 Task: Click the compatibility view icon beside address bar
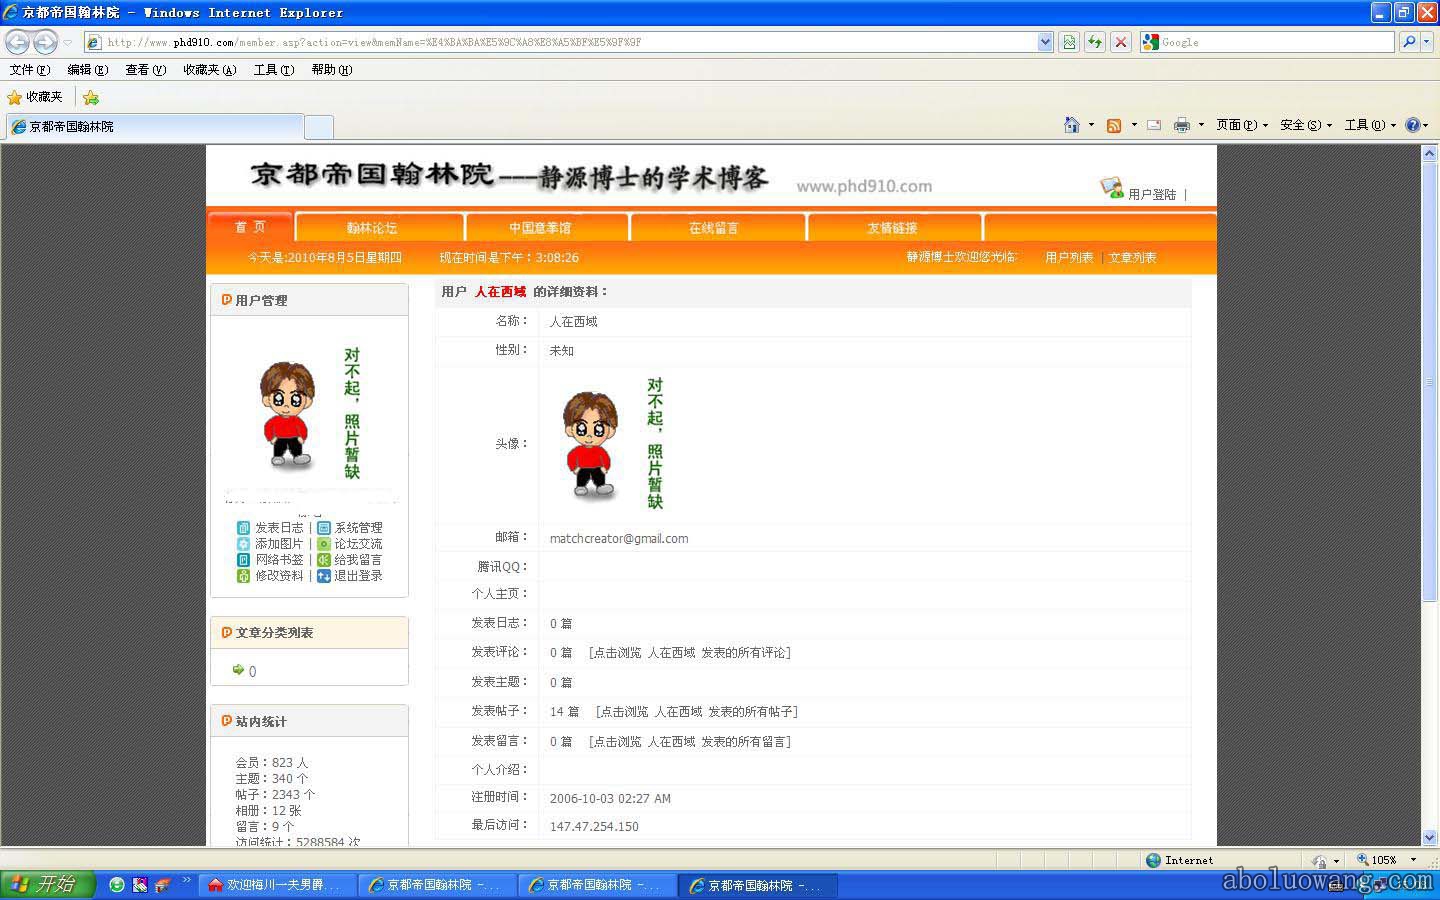[1069, 42]
